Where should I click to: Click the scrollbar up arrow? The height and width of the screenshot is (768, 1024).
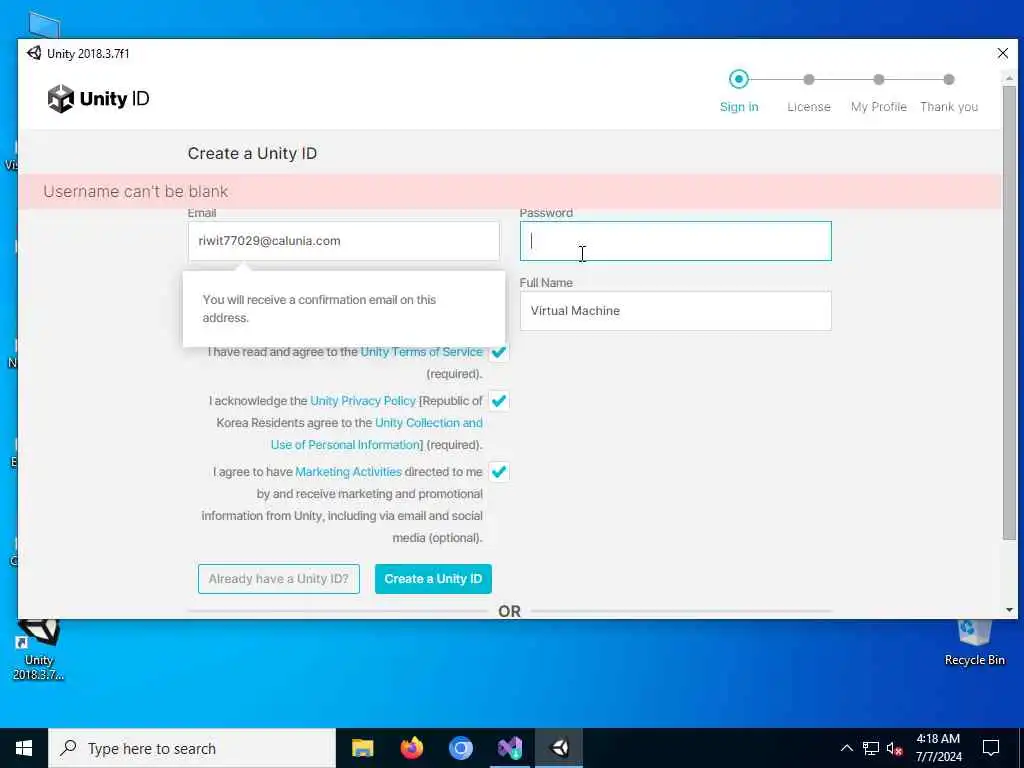point(1010,77)
